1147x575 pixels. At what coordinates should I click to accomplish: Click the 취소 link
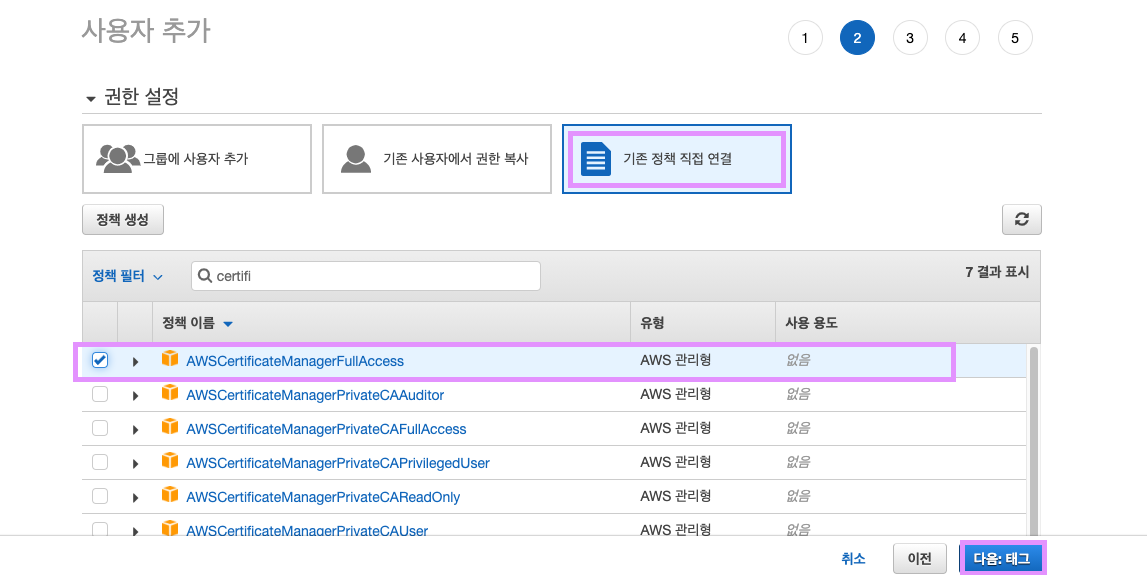coord(854,559)
